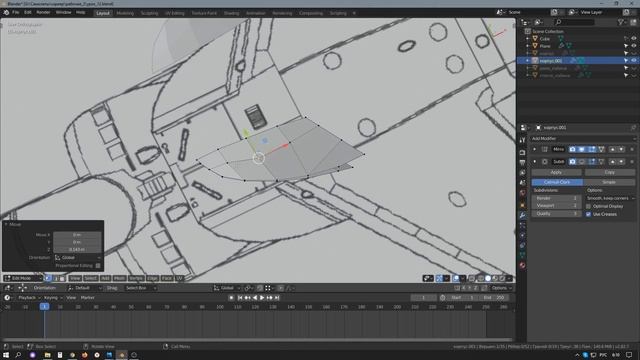Image resolution: width=640 pixels, height=360 pixels.
Task: Open Move panel Orientation Global dropdown
Action: coord(78,258)
